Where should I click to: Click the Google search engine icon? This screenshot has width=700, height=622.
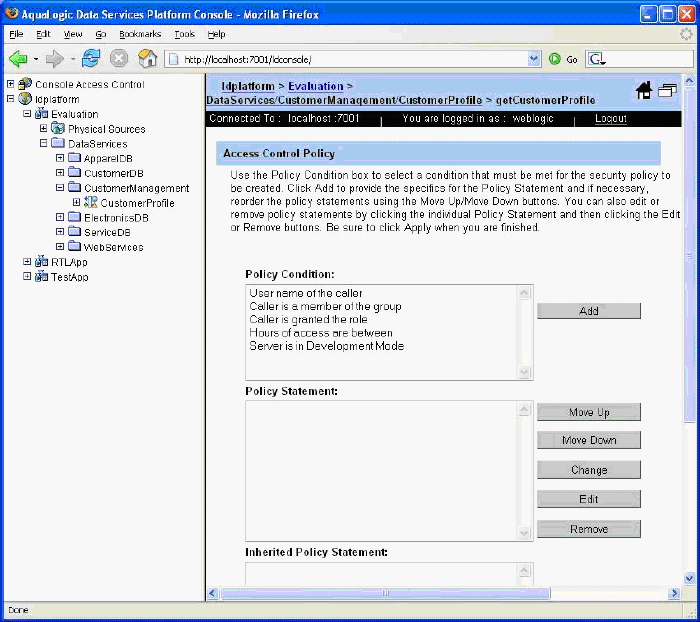596,59
